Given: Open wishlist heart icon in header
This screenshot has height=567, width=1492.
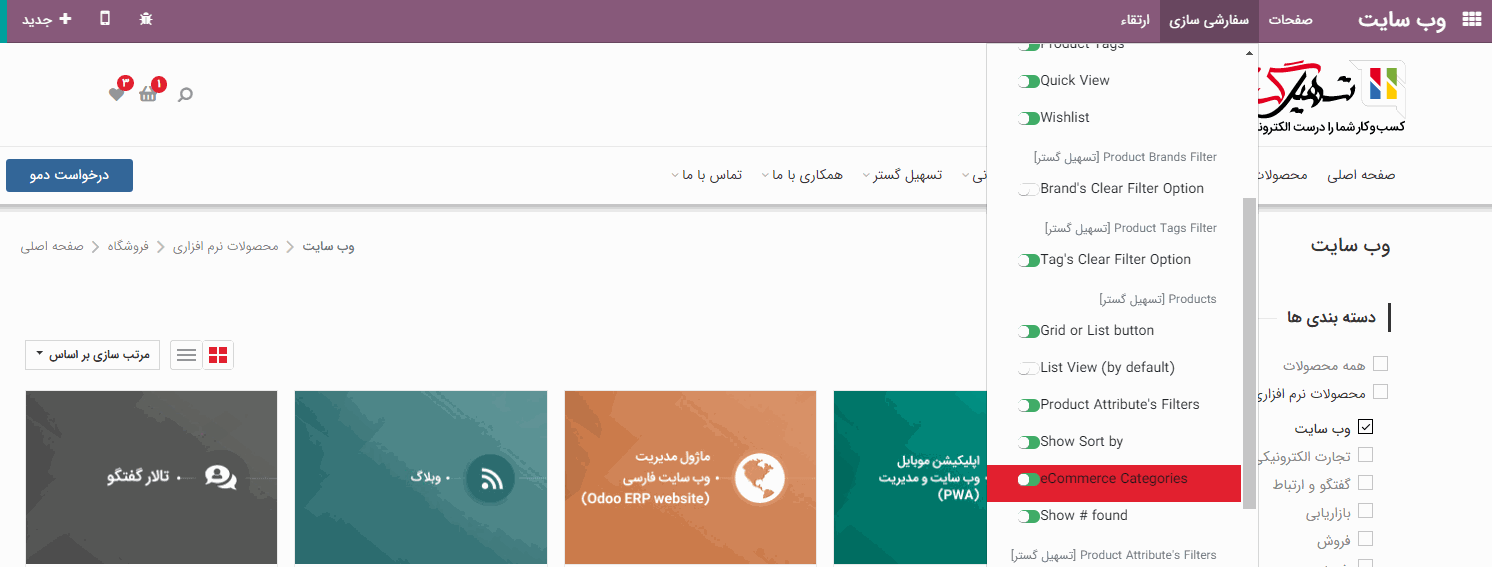Looking at the screenshot, I should (117, 94).
